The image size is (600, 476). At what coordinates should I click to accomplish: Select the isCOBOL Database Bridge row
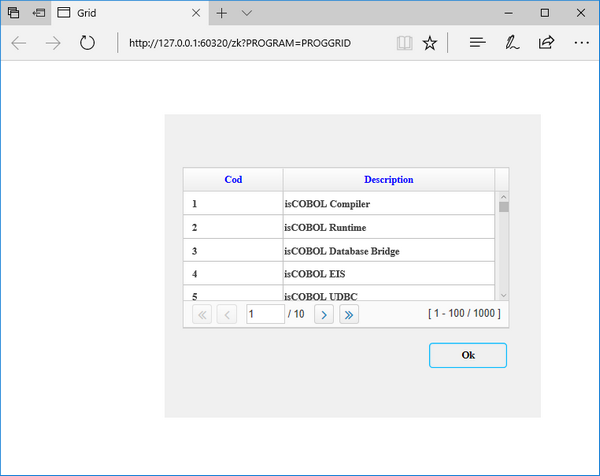(x=341, y=251)
